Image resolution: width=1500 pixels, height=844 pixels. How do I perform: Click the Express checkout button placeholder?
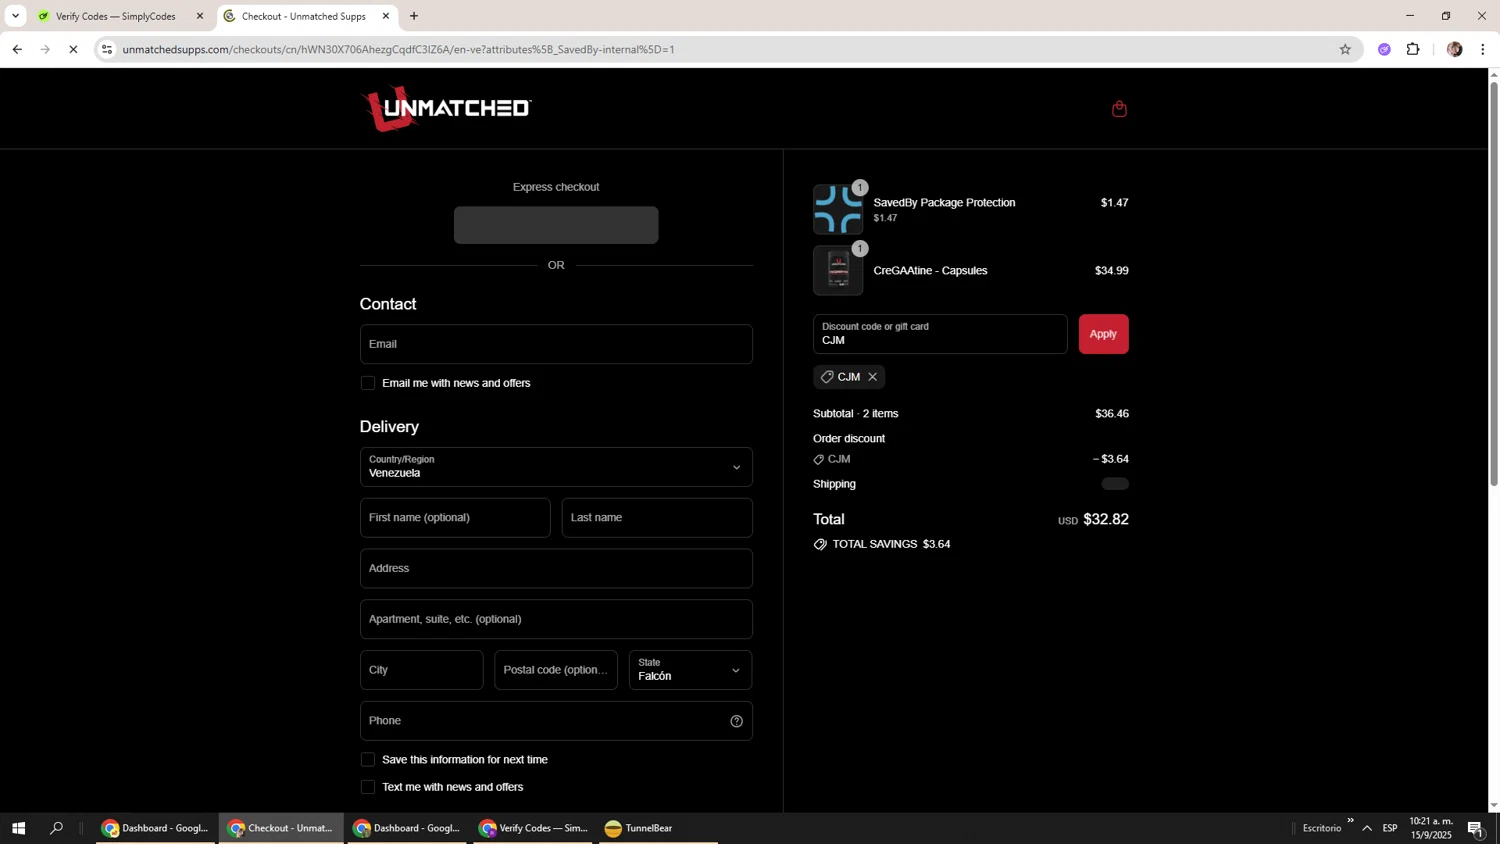[556, 225]
